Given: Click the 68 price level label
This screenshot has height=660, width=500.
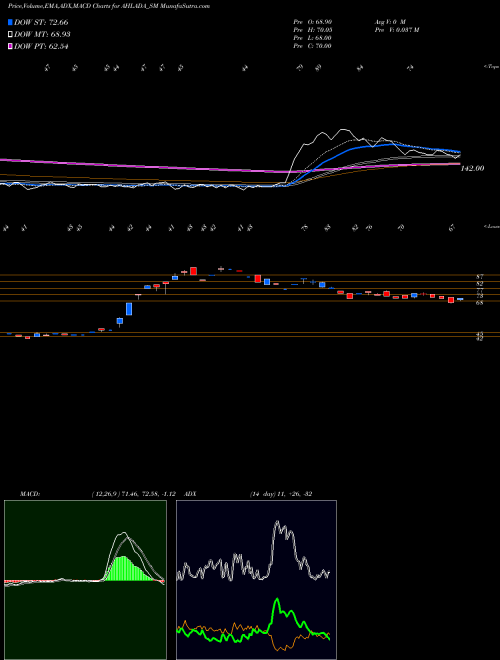Looking at the screenshot, I should tap(479, 303).
